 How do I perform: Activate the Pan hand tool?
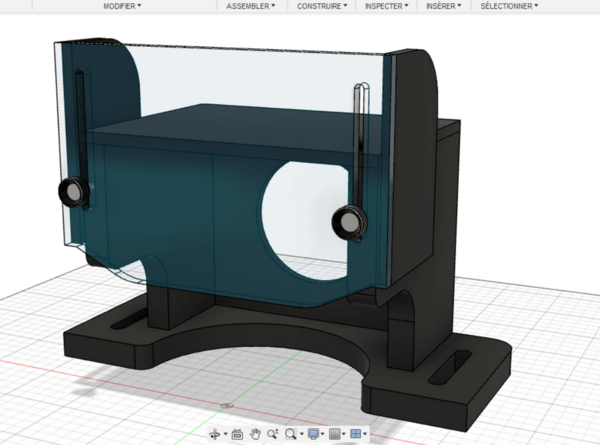pyautogui.click(x=255, y=434)
